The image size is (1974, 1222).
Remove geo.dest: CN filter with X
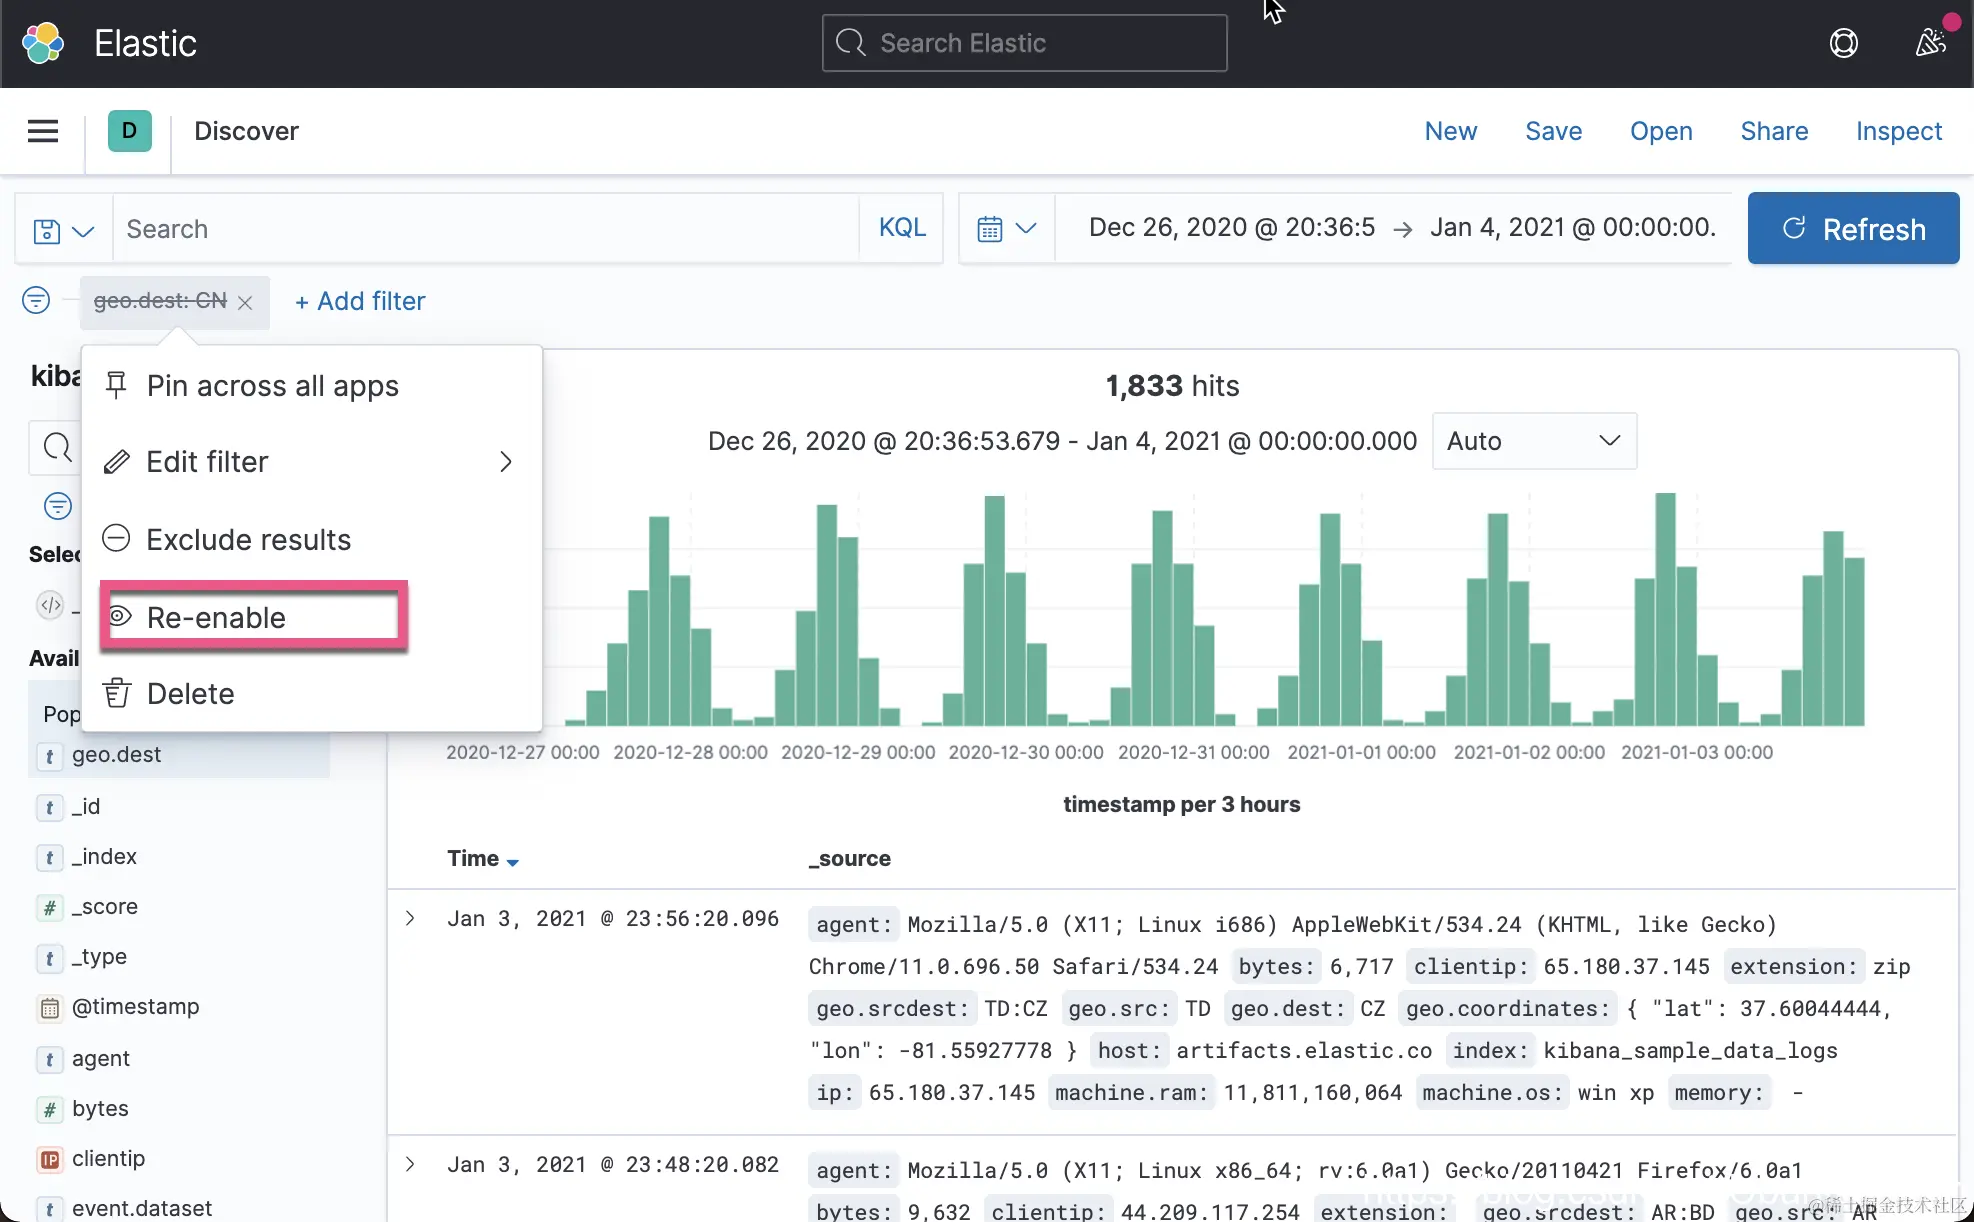pos(245,302)
